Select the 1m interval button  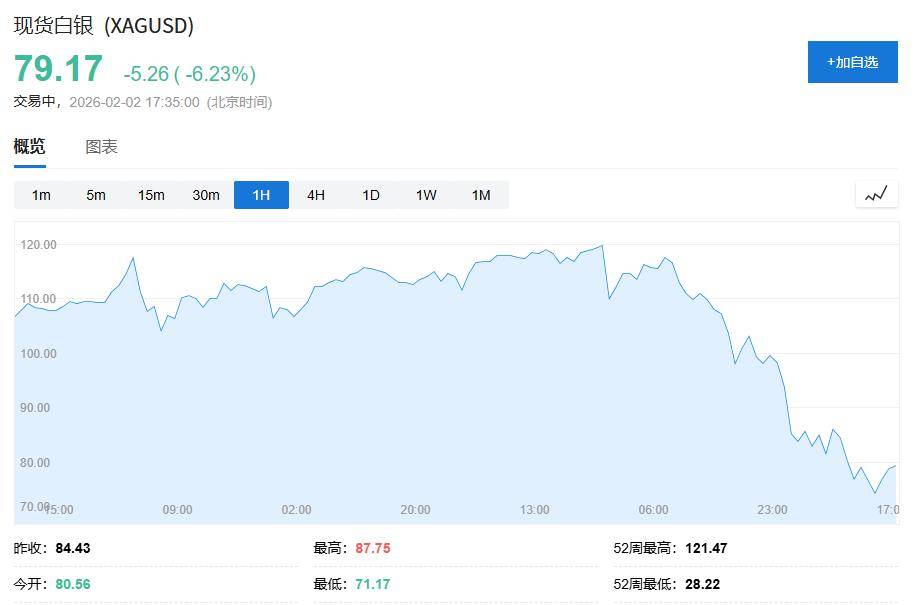point(41,195)
